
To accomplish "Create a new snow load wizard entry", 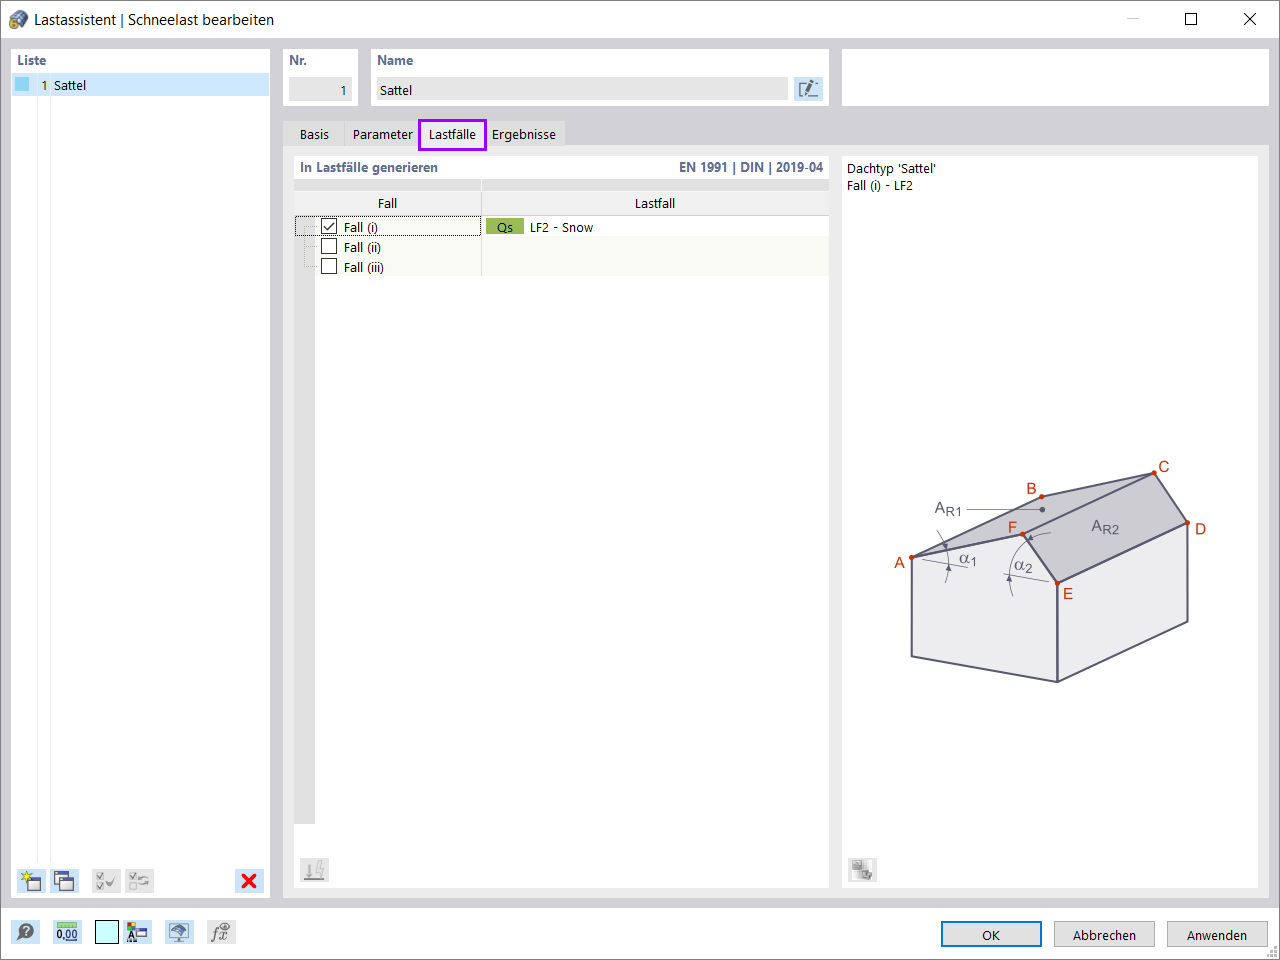I will (x=31, y=881).
